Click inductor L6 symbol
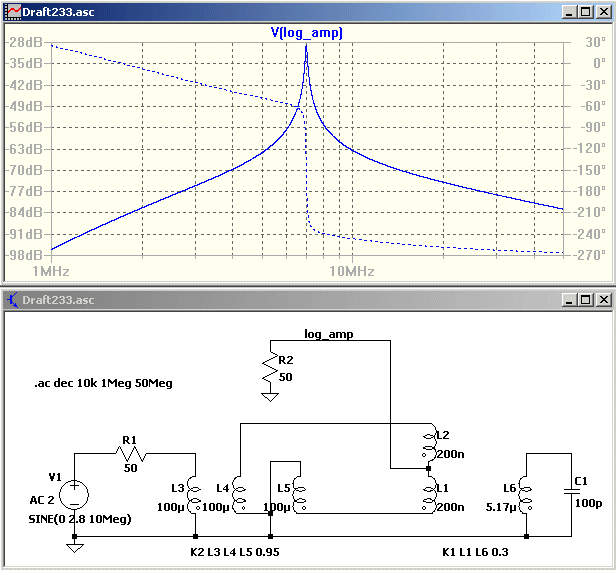Screen dimensions: 616x570 pyautogui.click(x=526, y=495)
